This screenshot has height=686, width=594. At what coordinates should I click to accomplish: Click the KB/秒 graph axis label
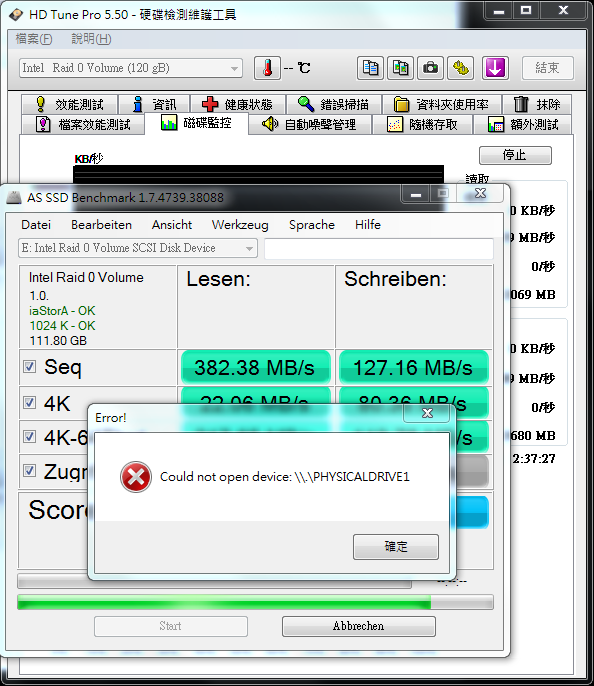pos(89,159)
